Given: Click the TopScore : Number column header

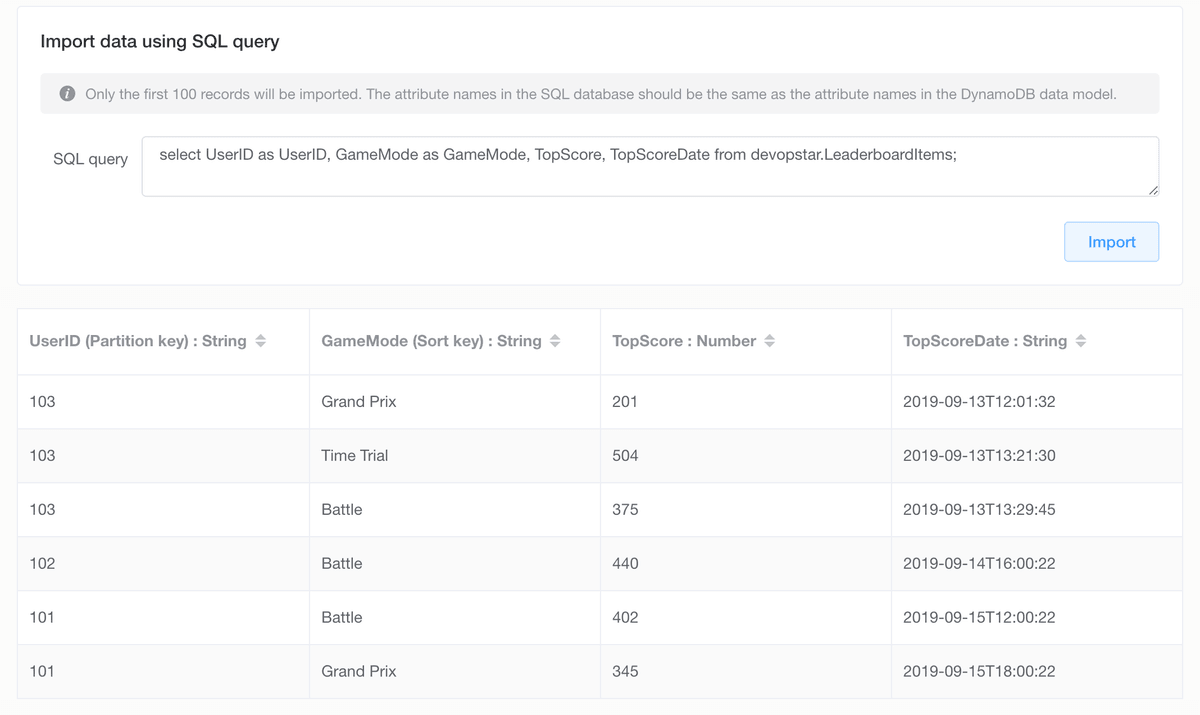Looking at the screenshot, I should [685, 340].
